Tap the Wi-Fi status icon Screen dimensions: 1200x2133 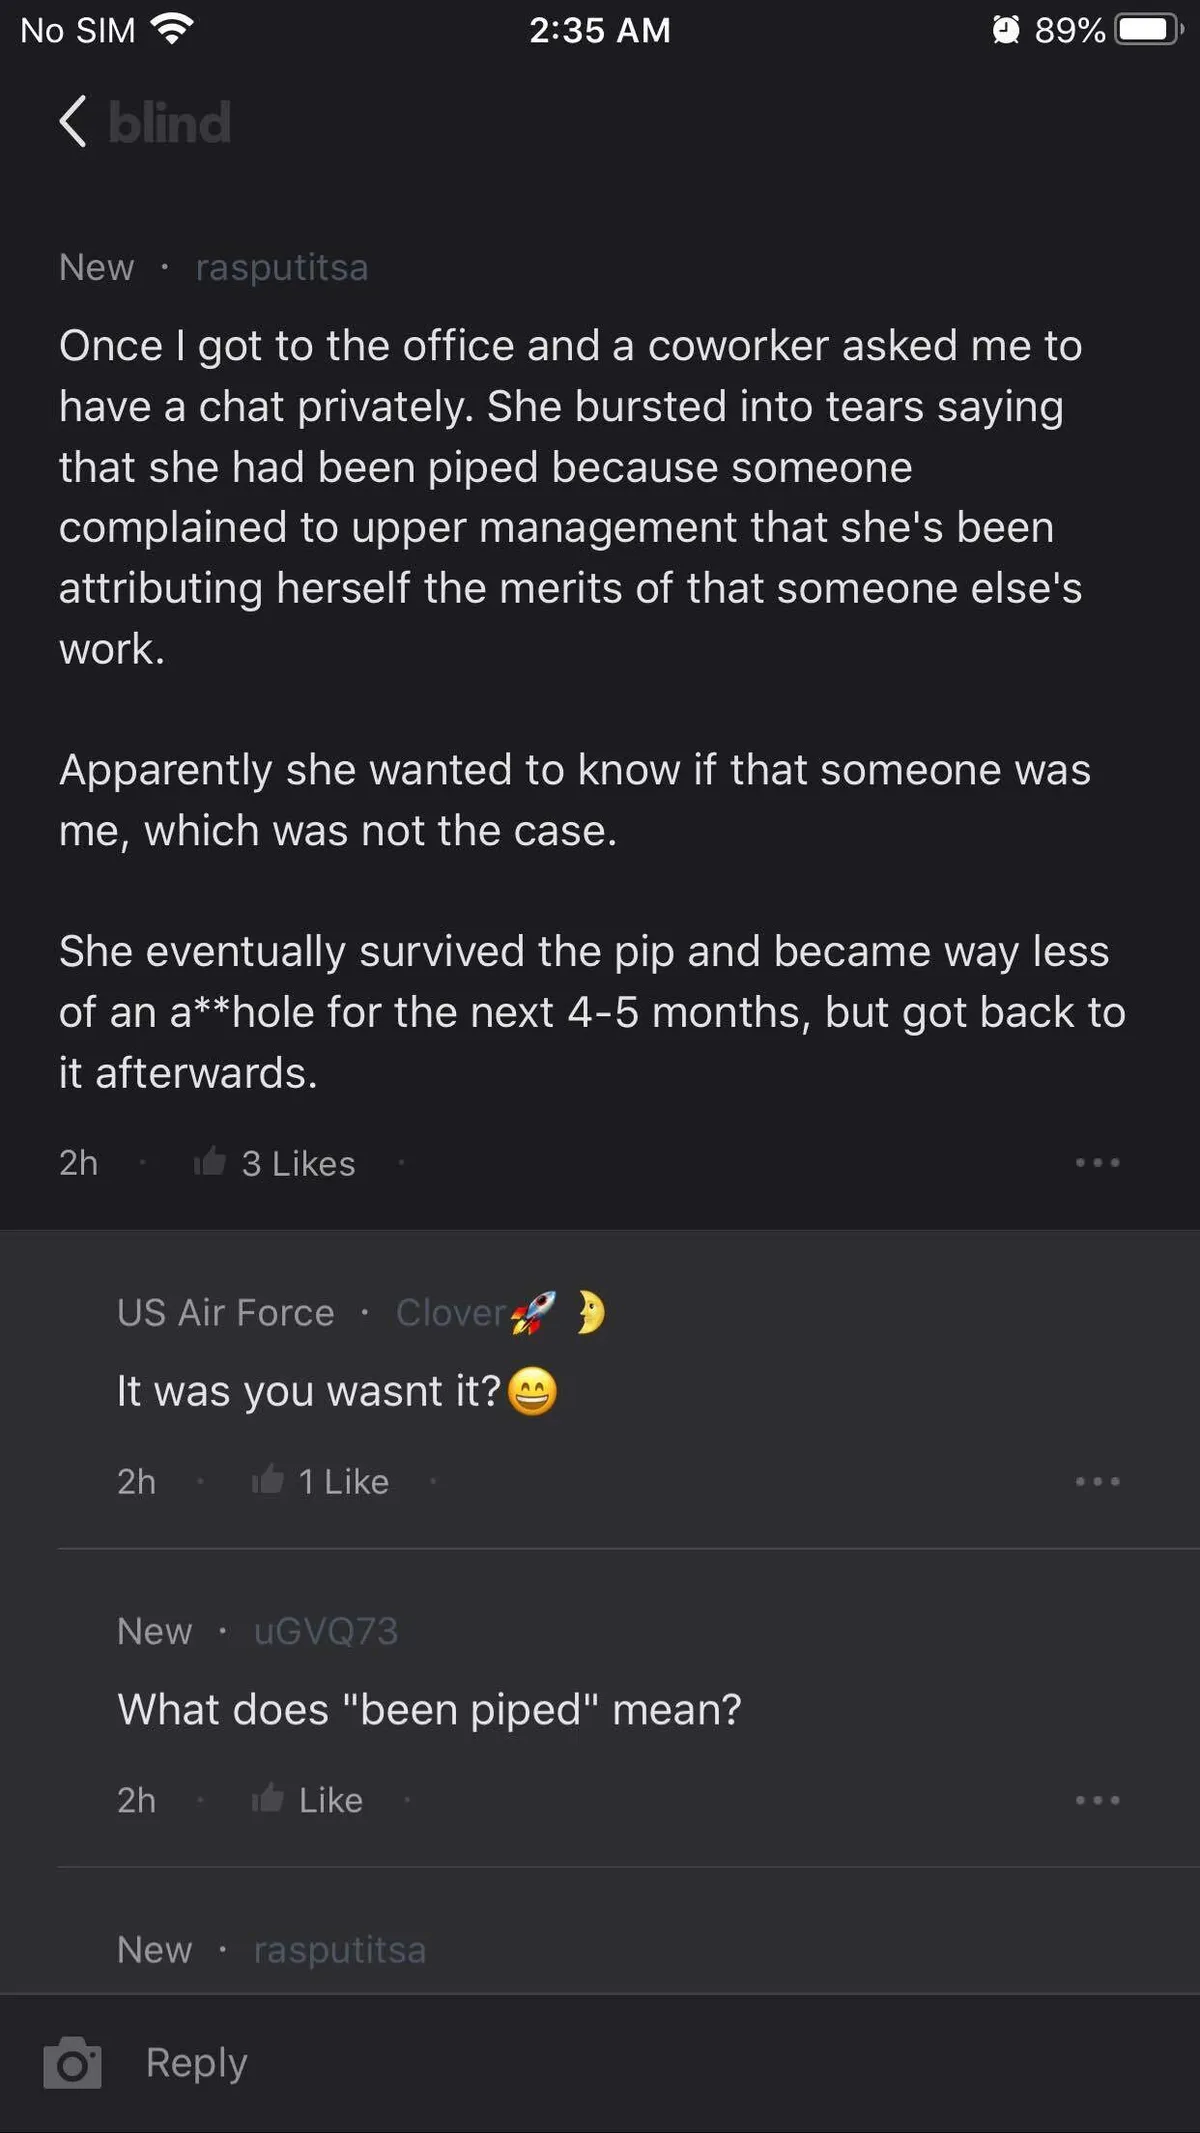(172, 30)
